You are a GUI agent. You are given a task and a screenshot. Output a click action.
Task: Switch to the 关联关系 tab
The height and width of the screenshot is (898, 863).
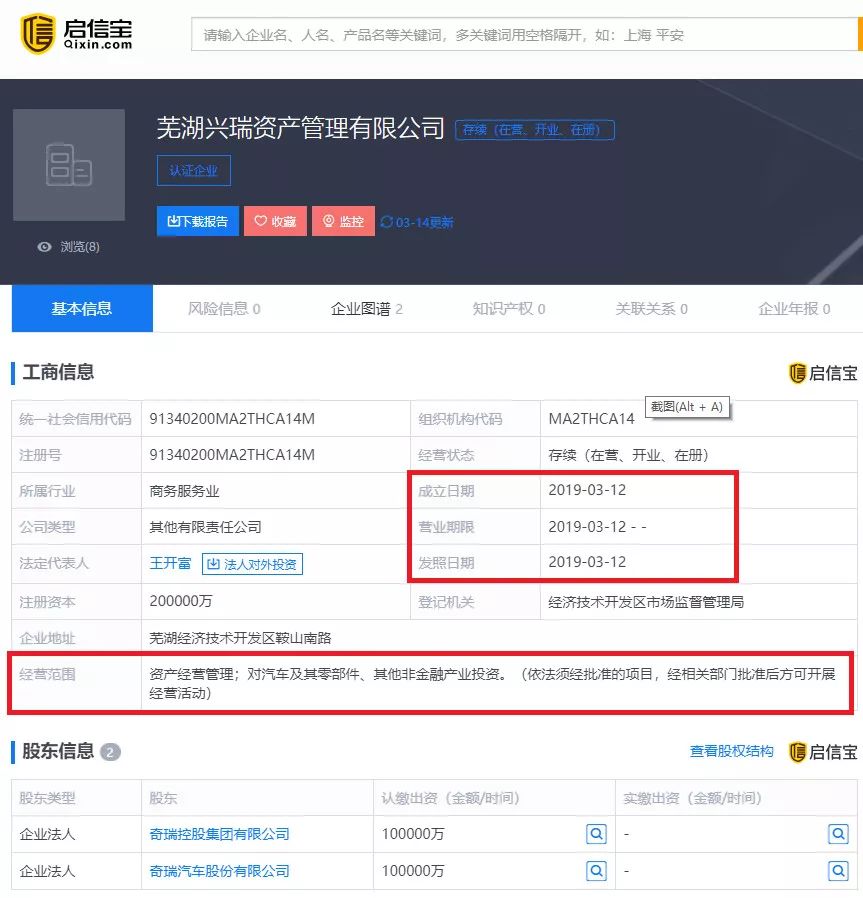click(651, 309)
